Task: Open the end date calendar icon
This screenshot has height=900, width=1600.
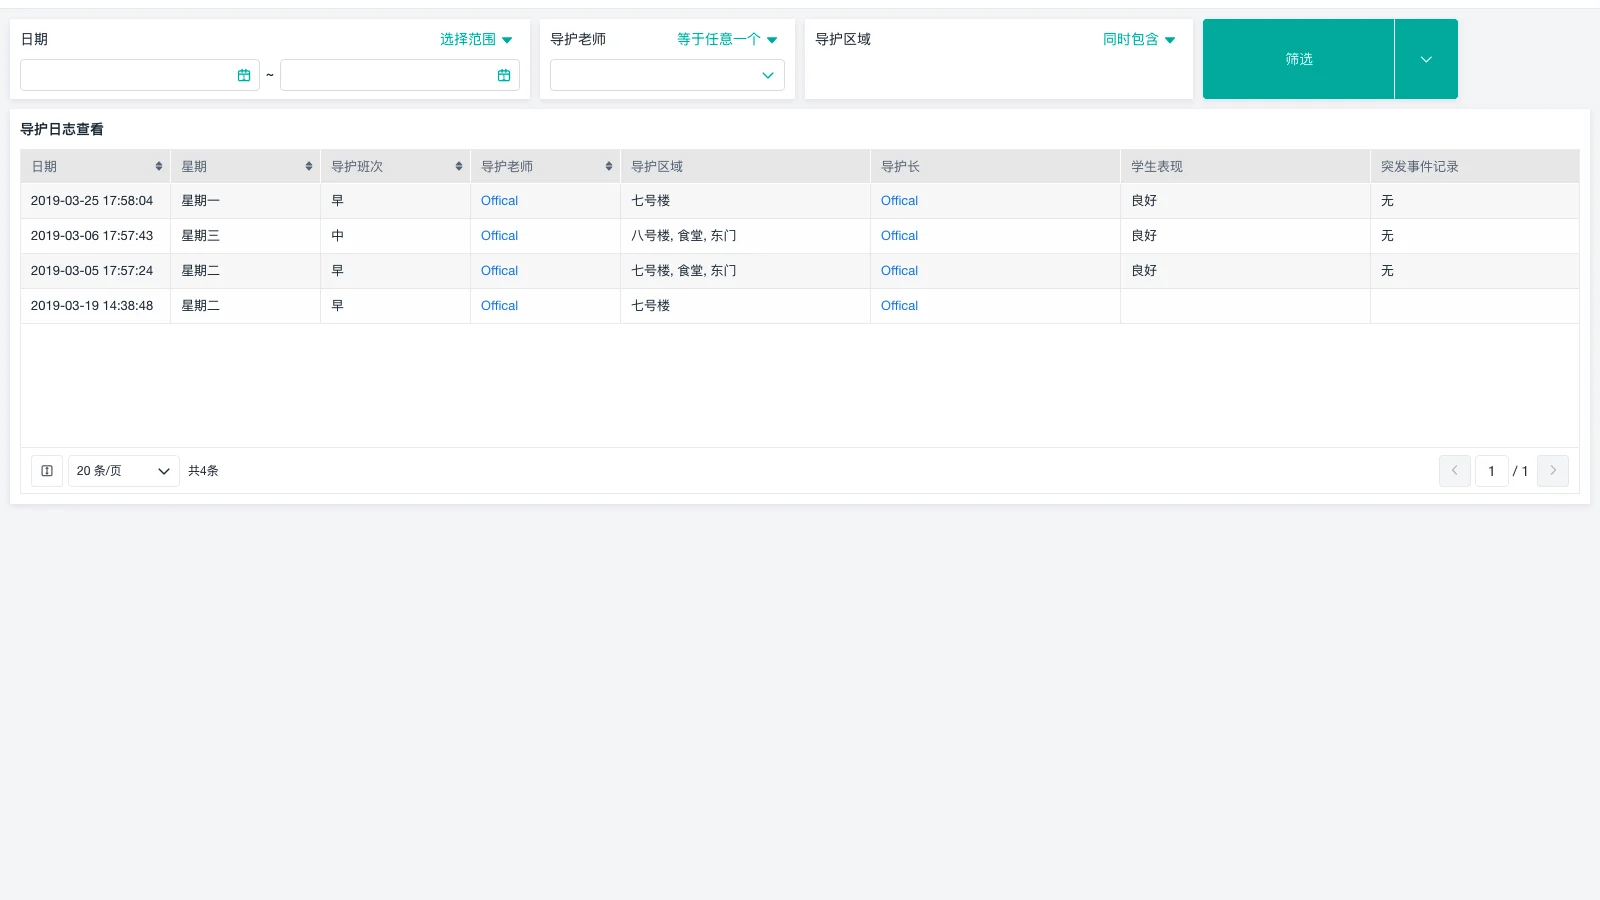Action: [x=504, y=75]
